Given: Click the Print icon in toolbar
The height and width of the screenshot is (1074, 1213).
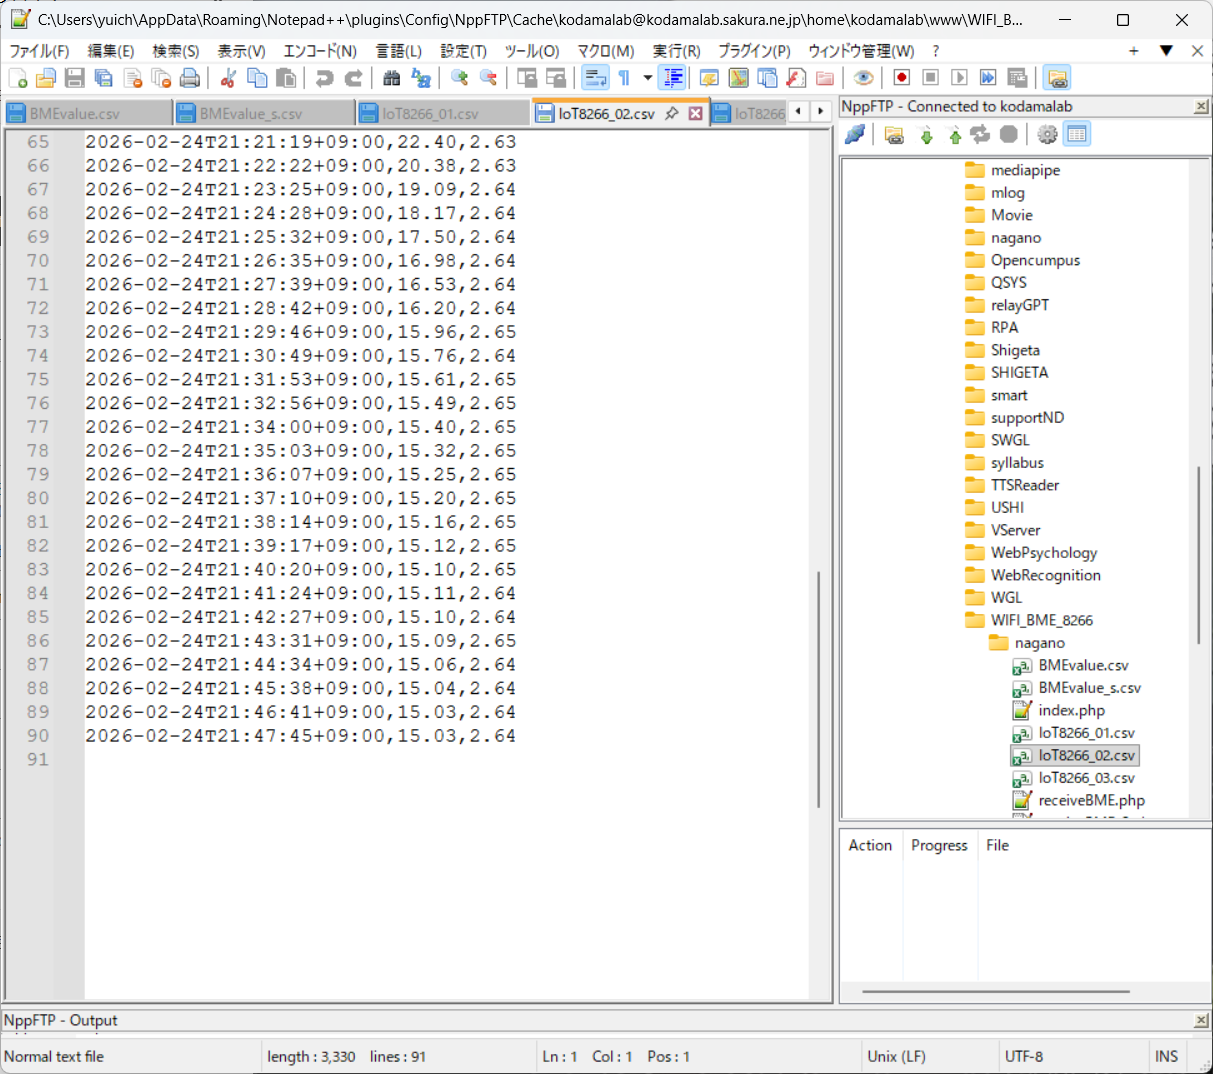Looking at the screenshot, I should tap(189, 78).
